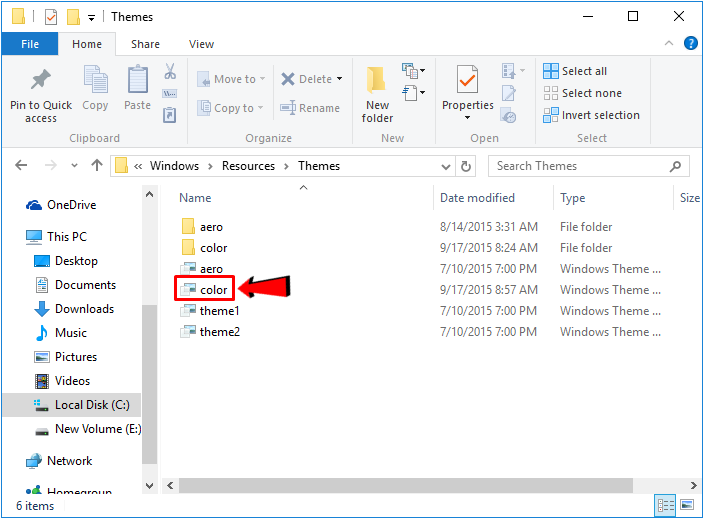Open Music in navigation pane
703x518 pixels.
click(61, 333)
